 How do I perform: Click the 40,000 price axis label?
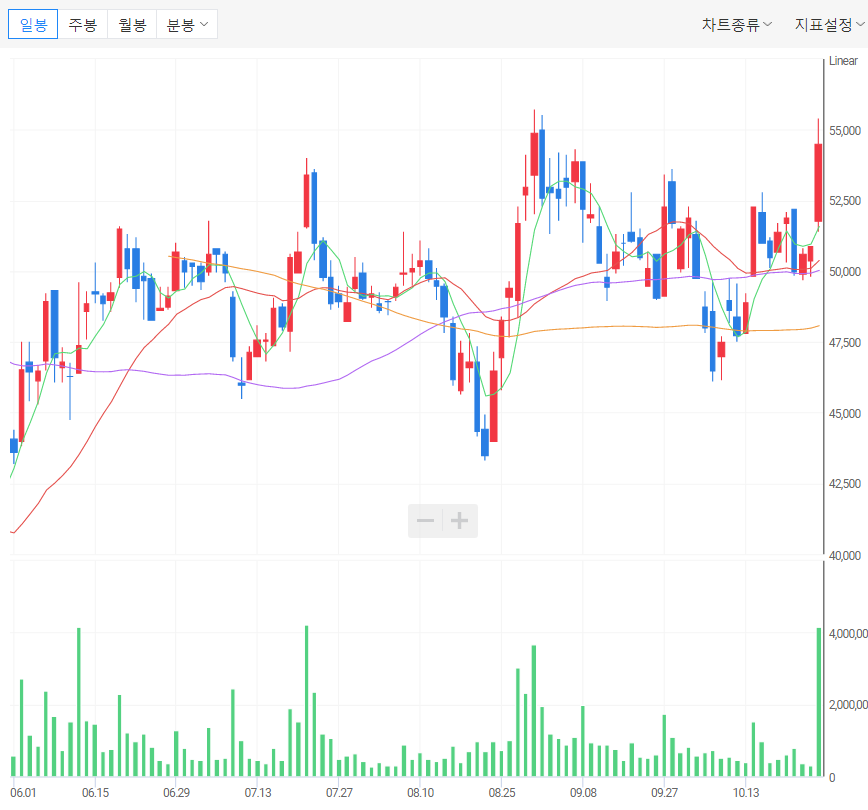(845, 555)
